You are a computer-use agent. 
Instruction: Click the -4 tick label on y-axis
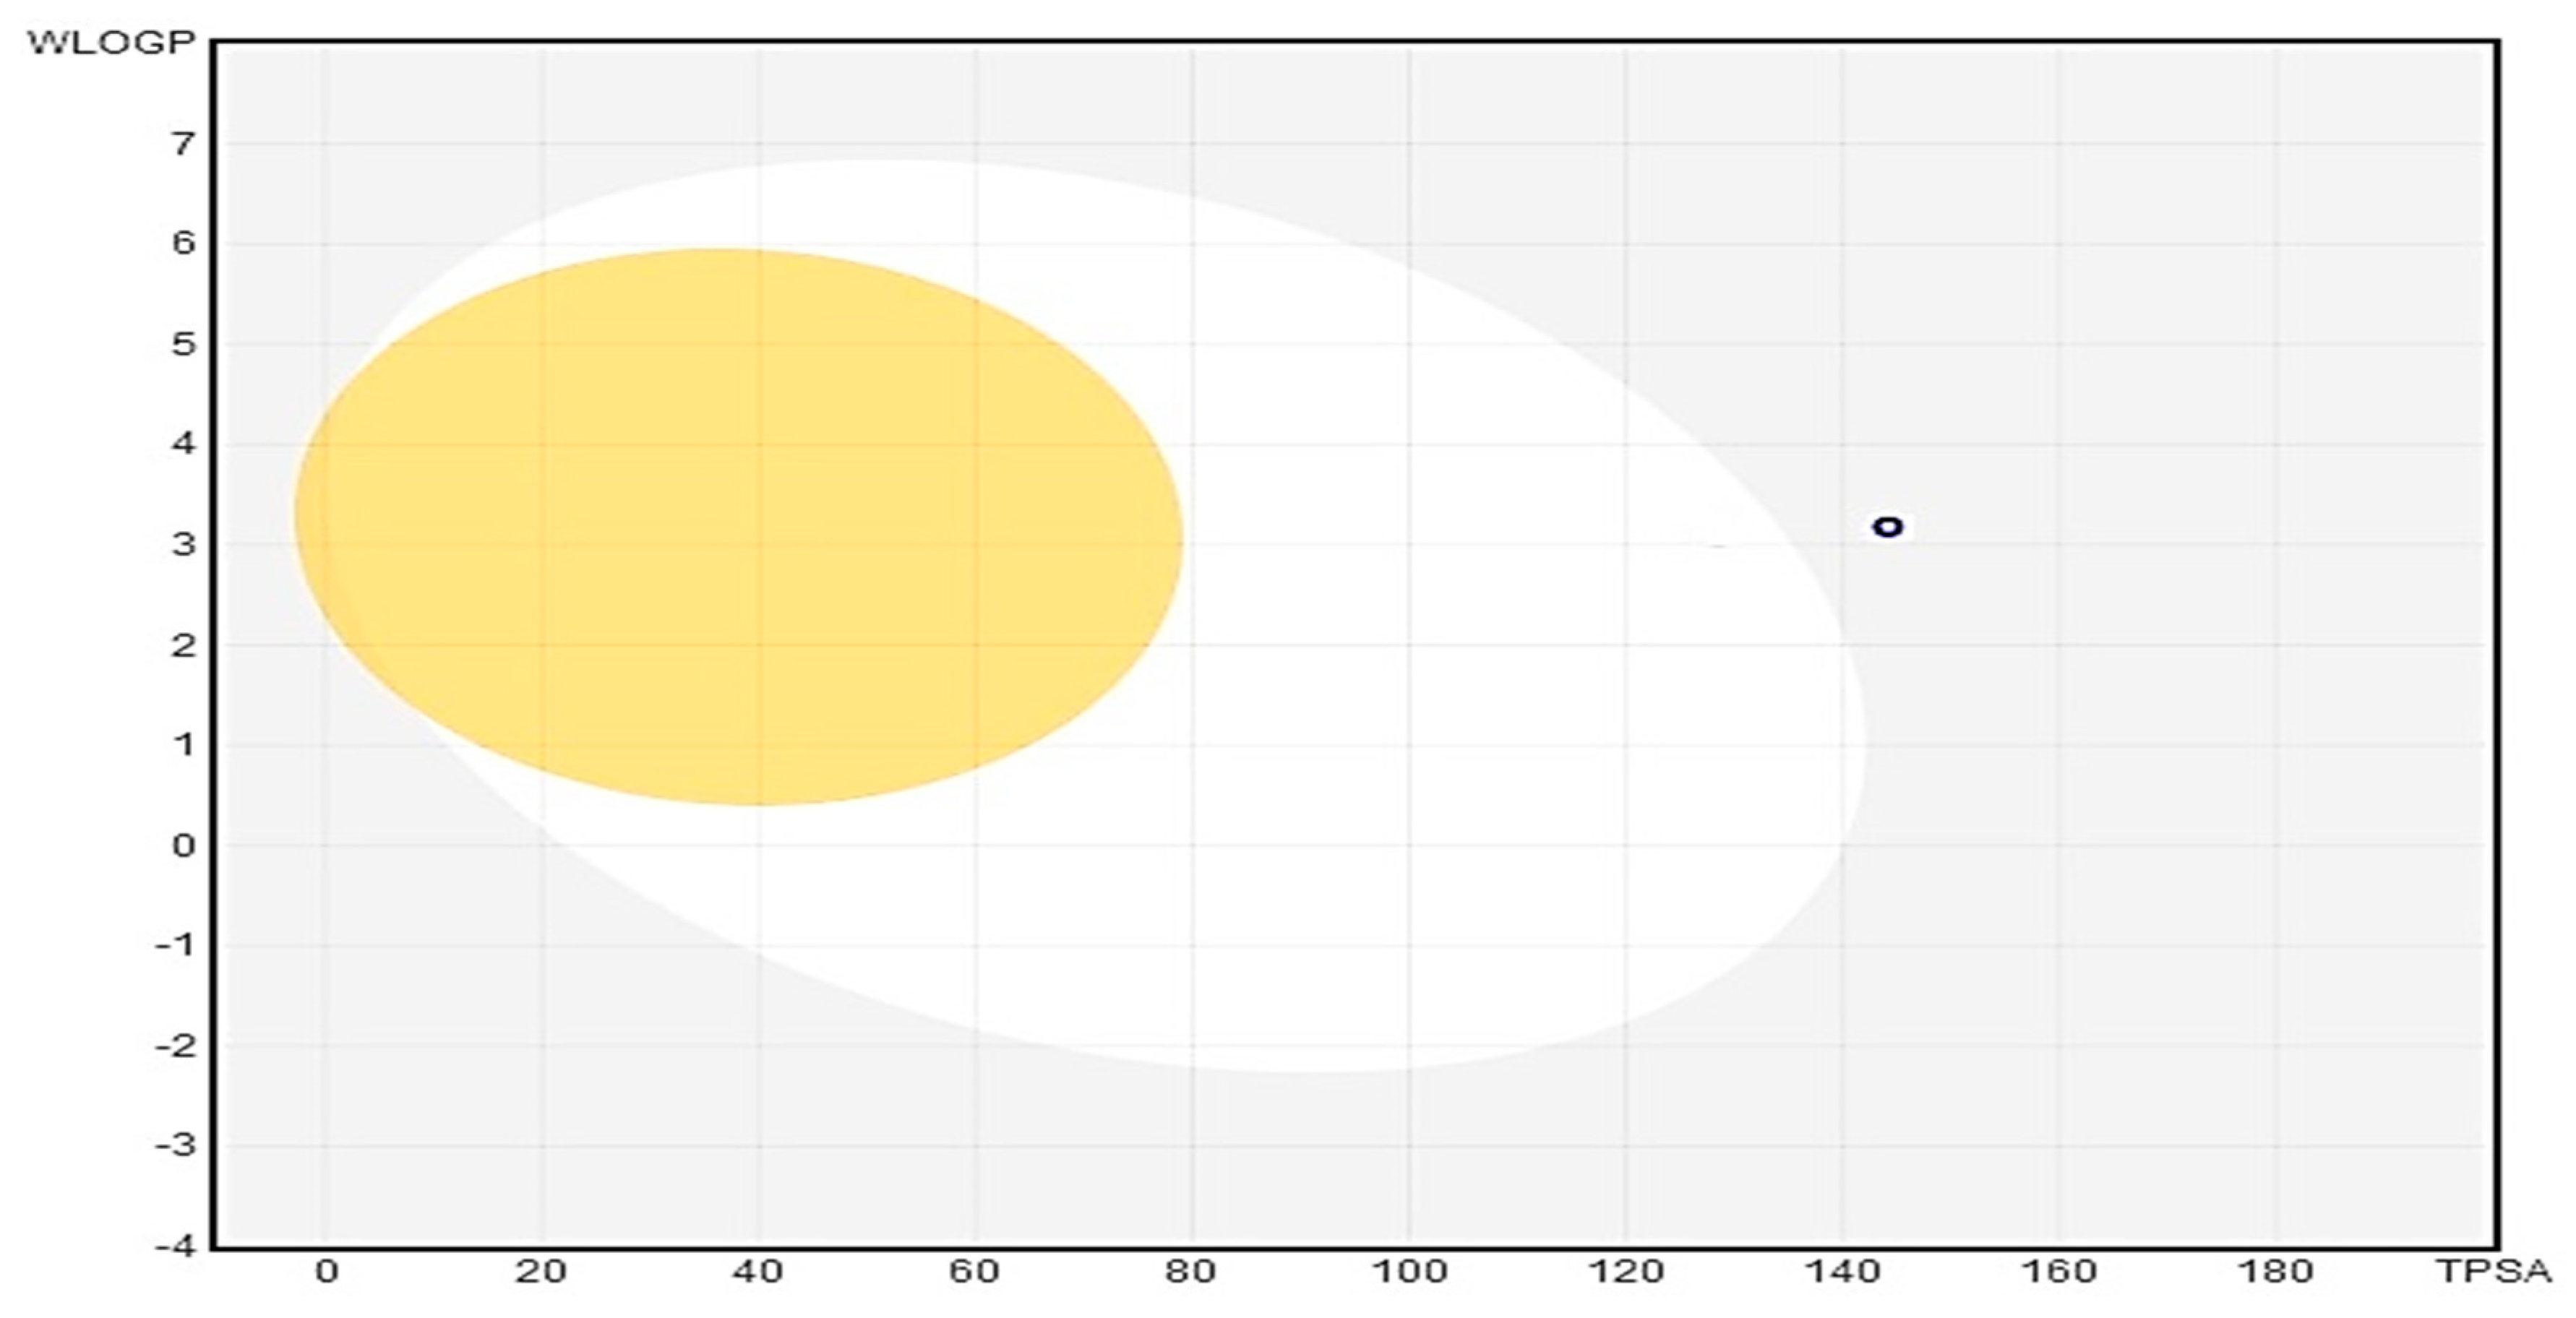175,1246
